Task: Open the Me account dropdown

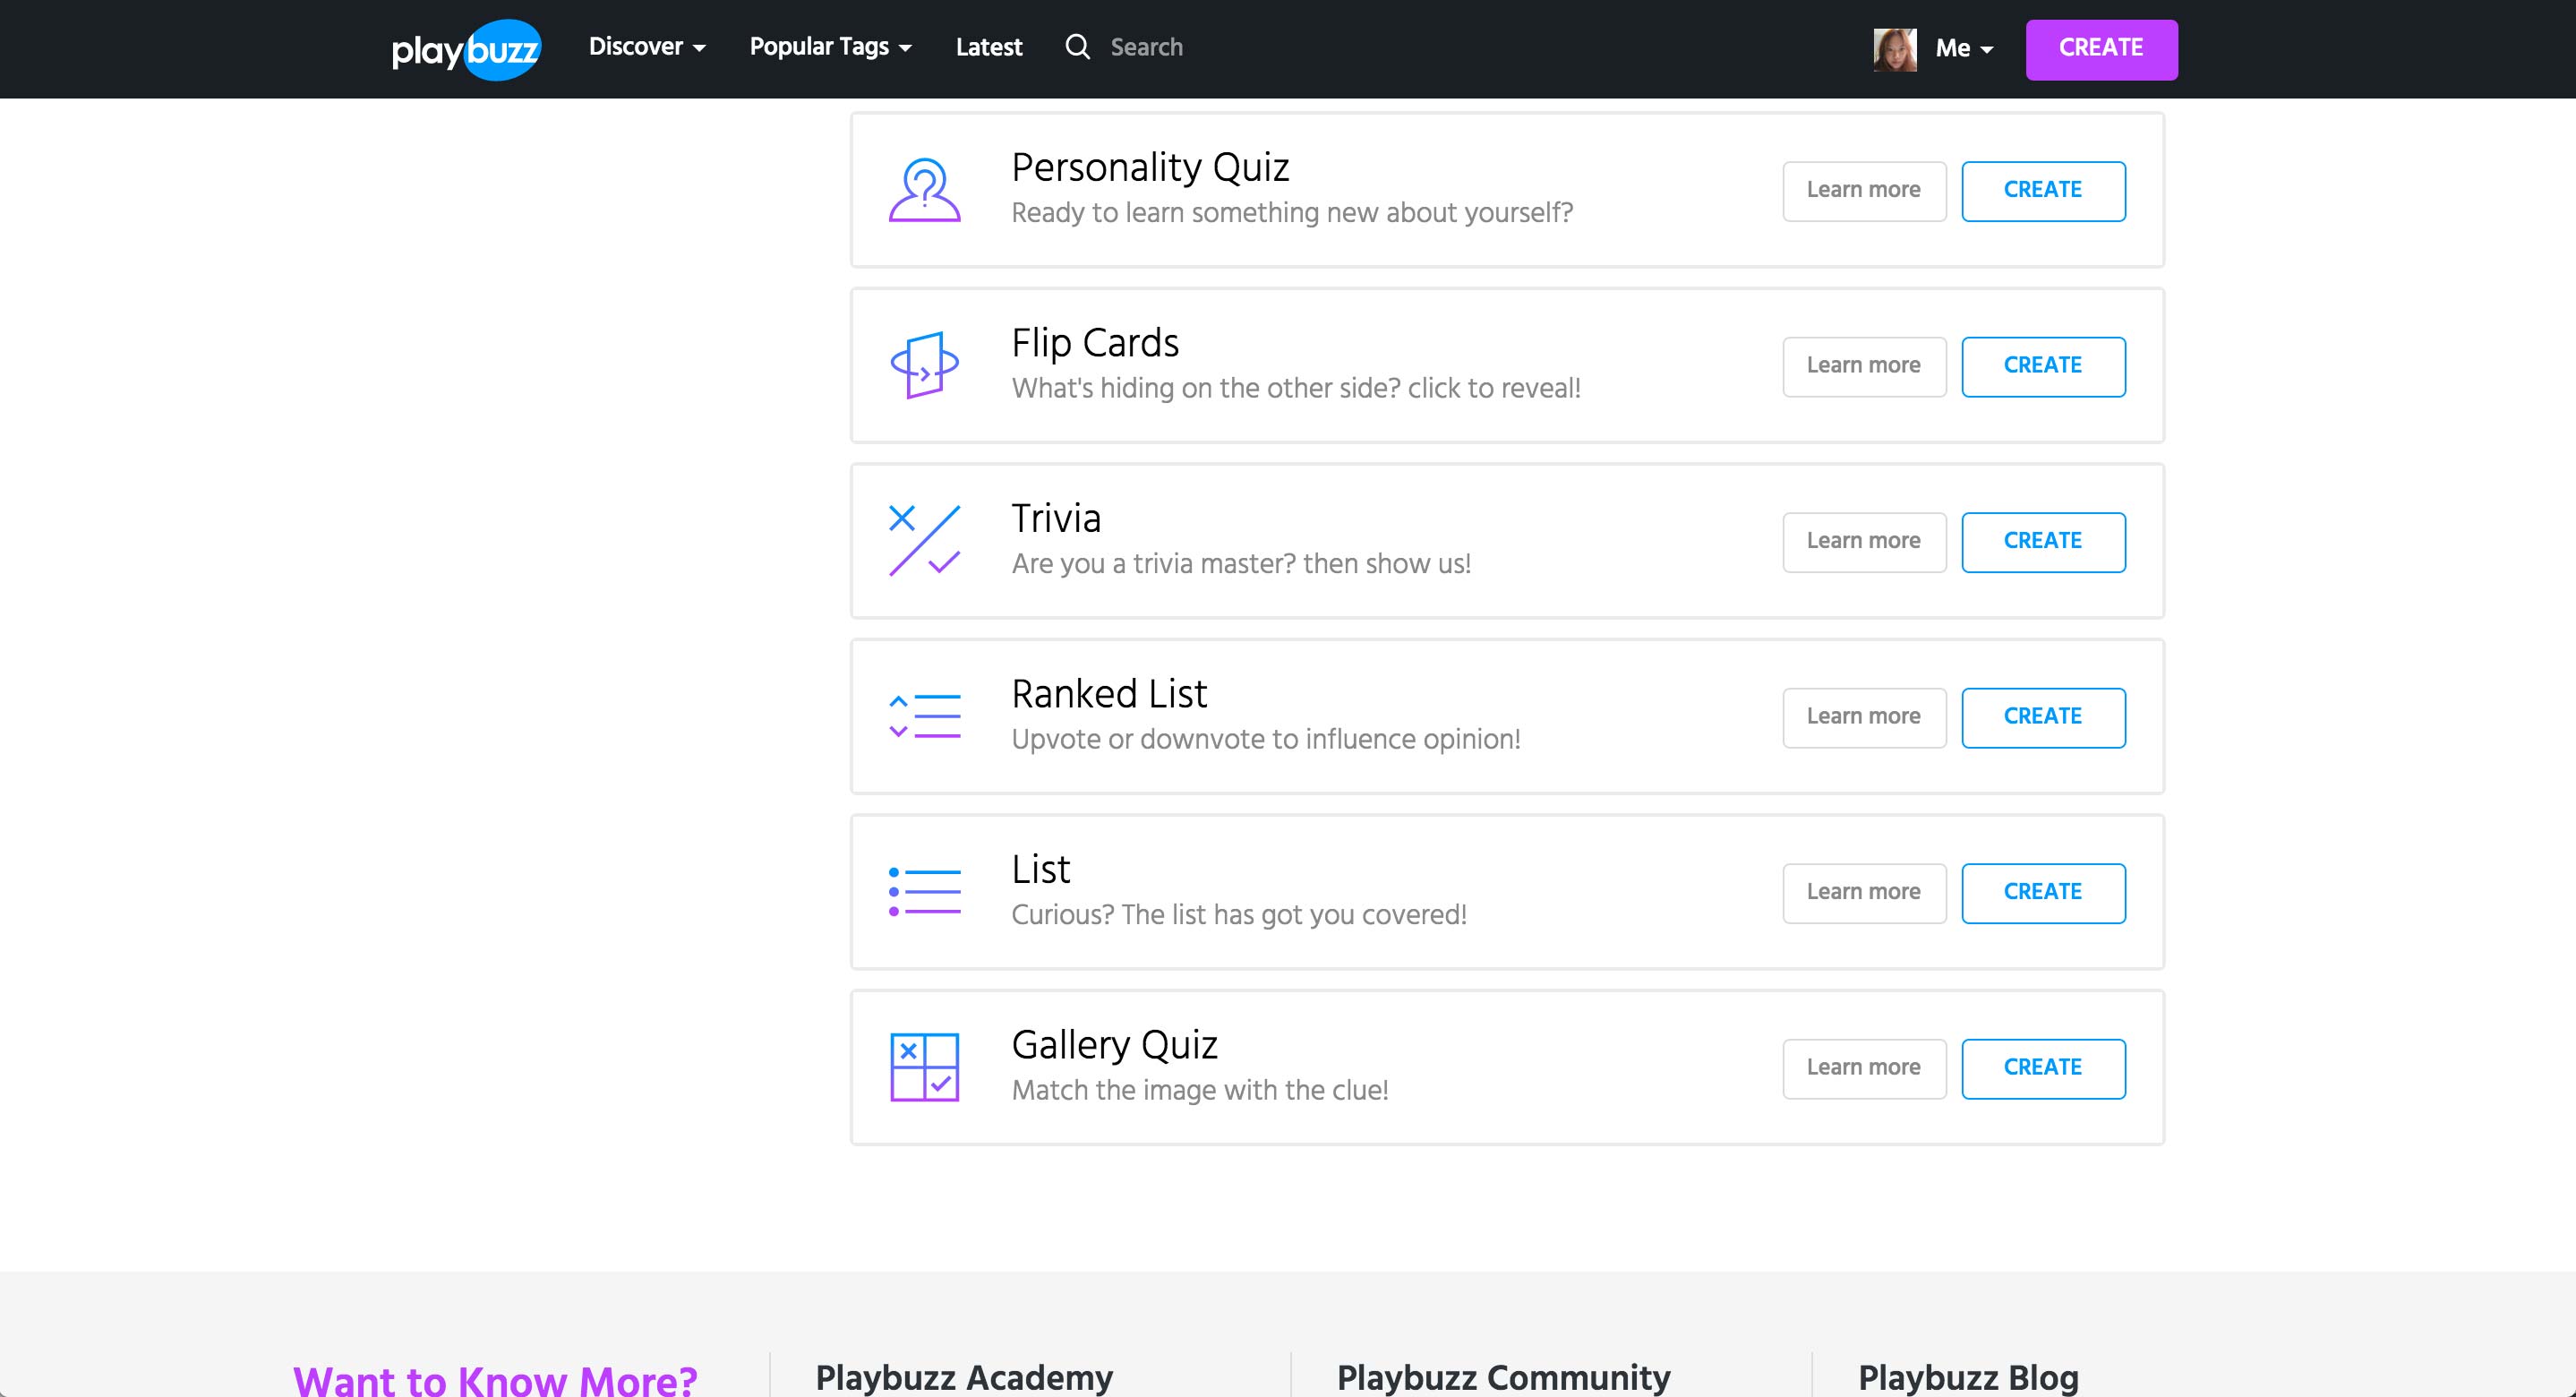Action: (1964, 48)
